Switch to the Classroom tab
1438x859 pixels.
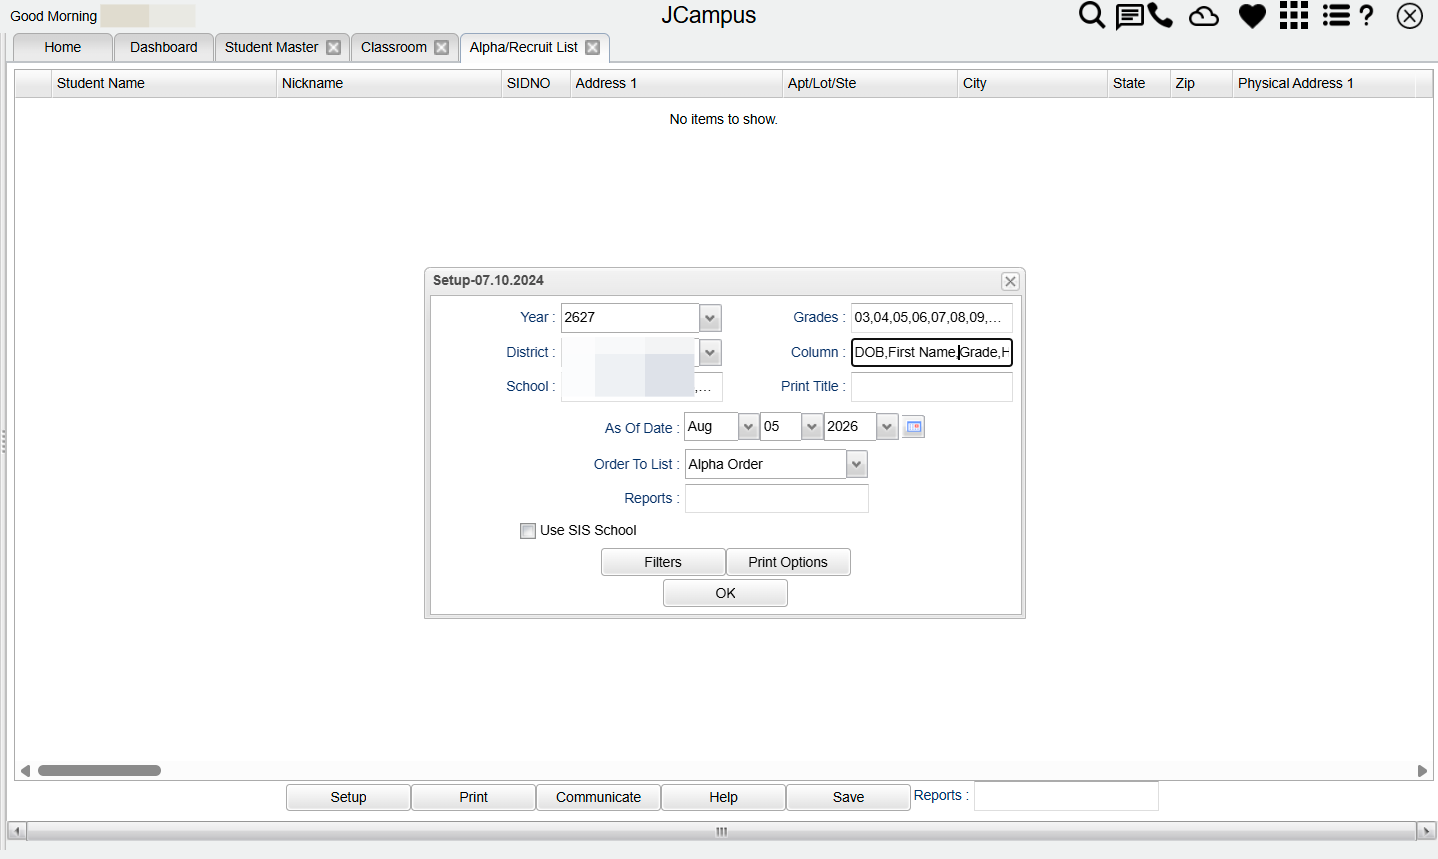(393, 47)
